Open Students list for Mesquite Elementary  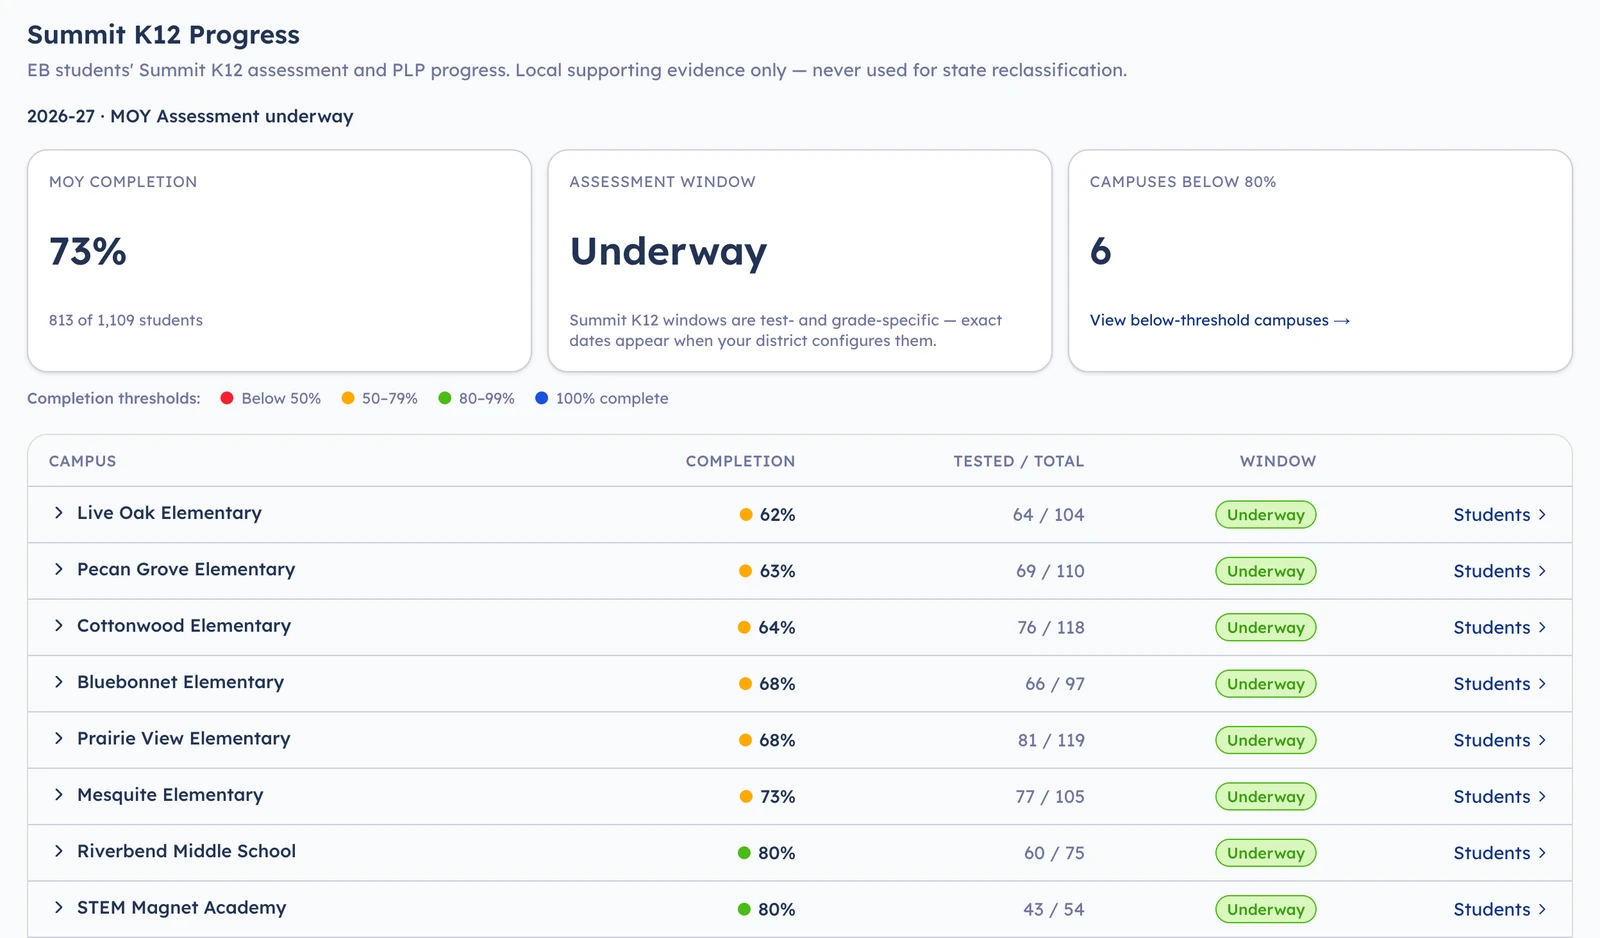1500,797
